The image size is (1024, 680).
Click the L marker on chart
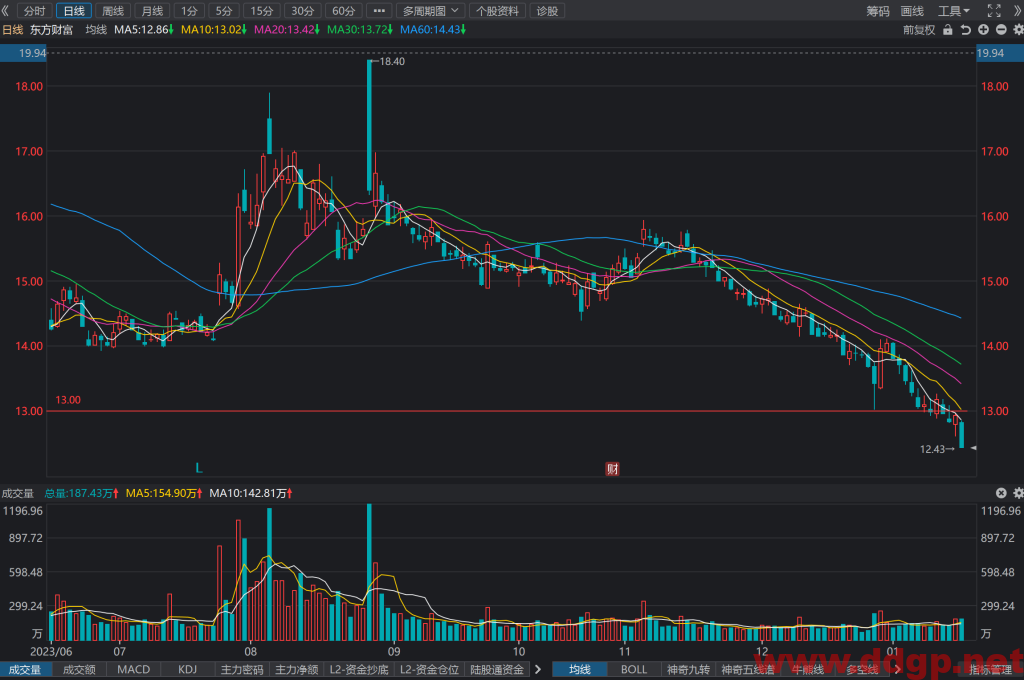(x=199, y=468)
